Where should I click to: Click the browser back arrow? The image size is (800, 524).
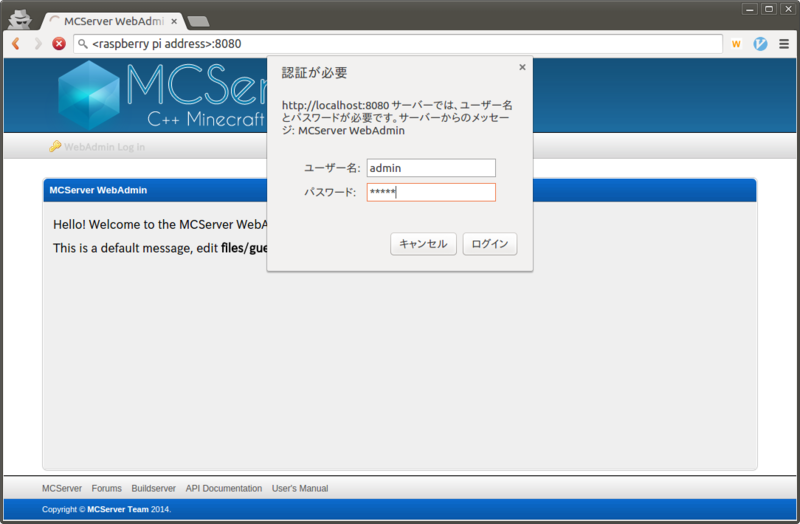(x=16, y=44)
